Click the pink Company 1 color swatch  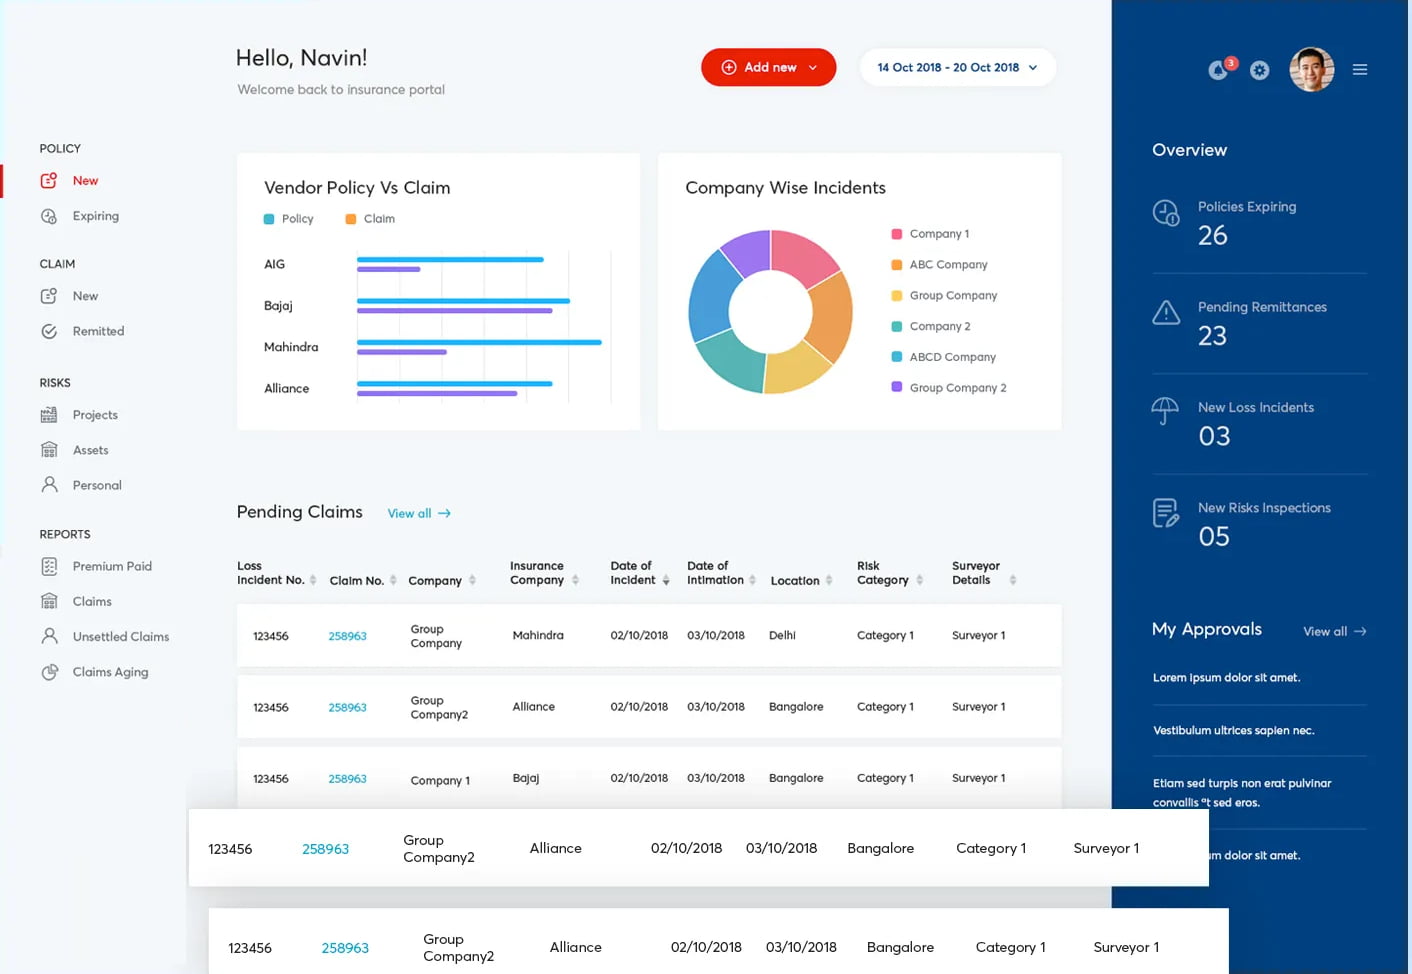(896, 233)
